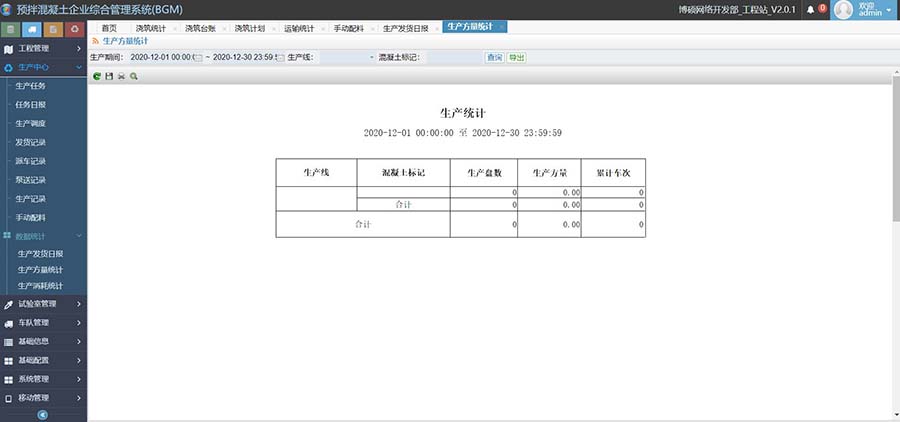Click the orange shortcut button above the sidebar

pyautogui.click(x=52, y=28)
